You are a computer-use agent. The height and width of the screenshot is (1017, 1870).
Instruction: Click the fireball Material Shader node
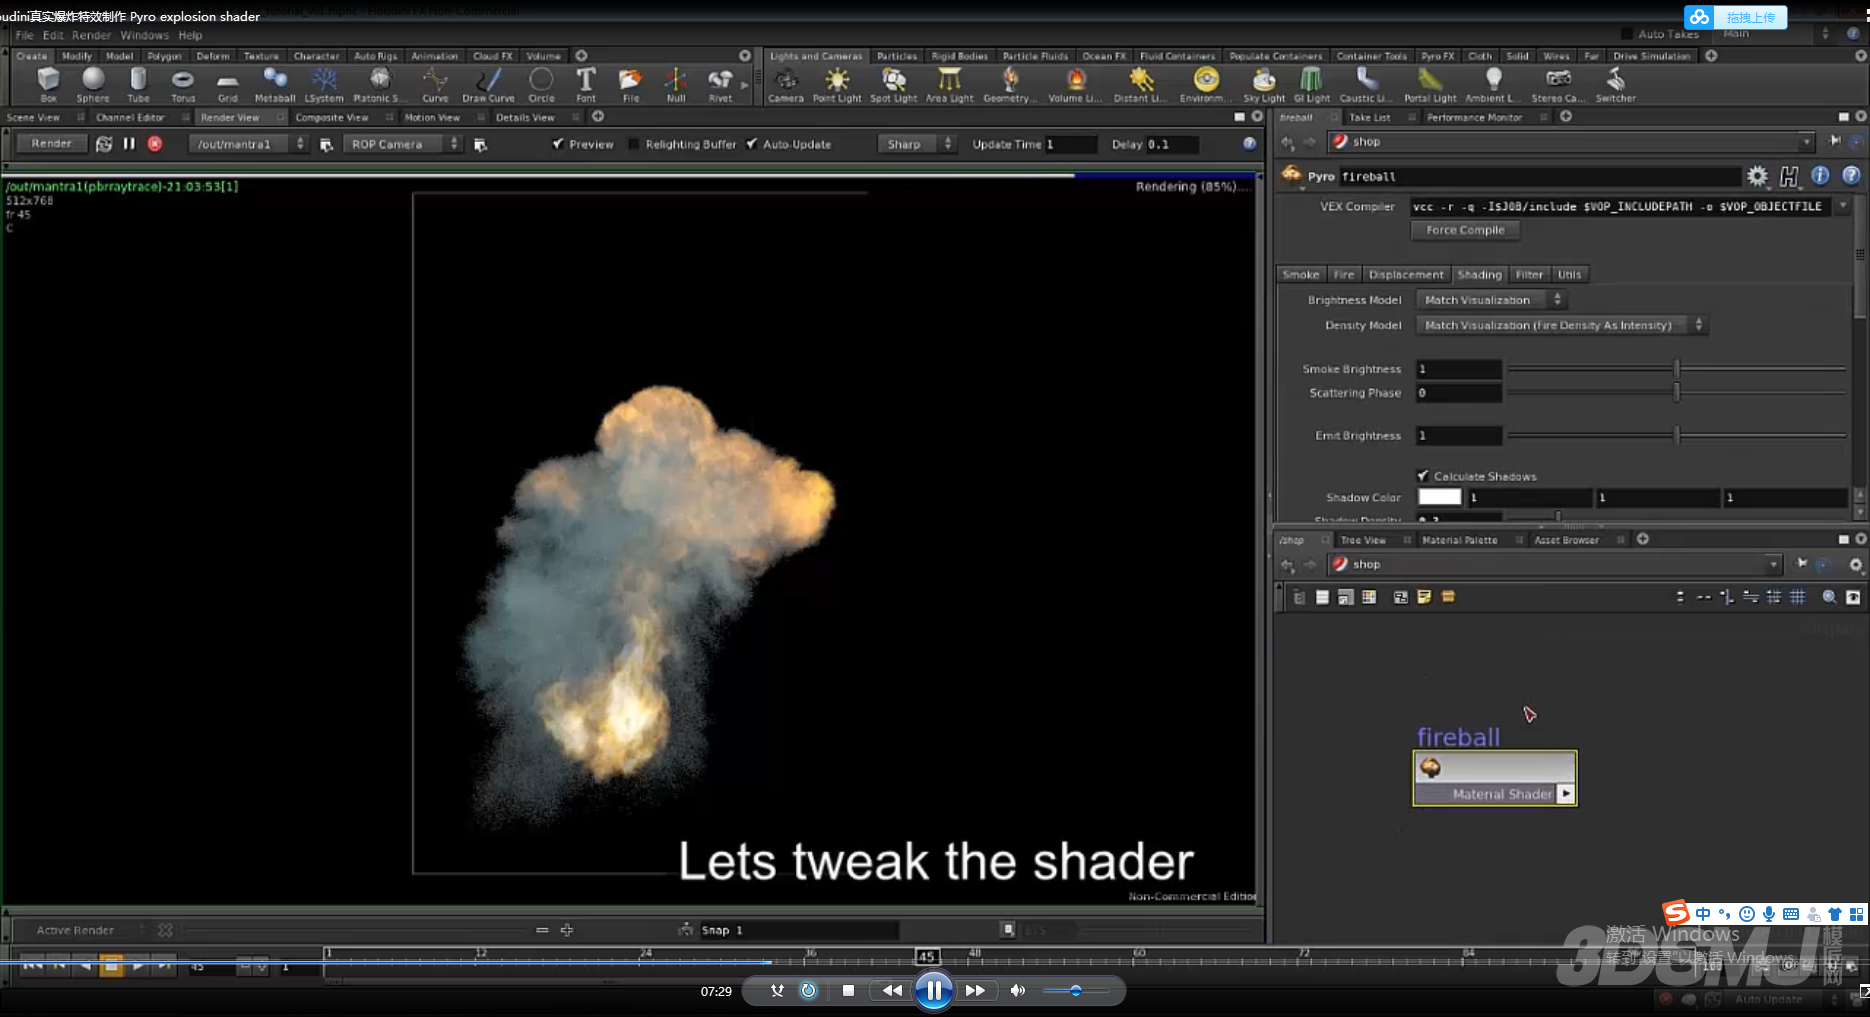click(1494, 778)
